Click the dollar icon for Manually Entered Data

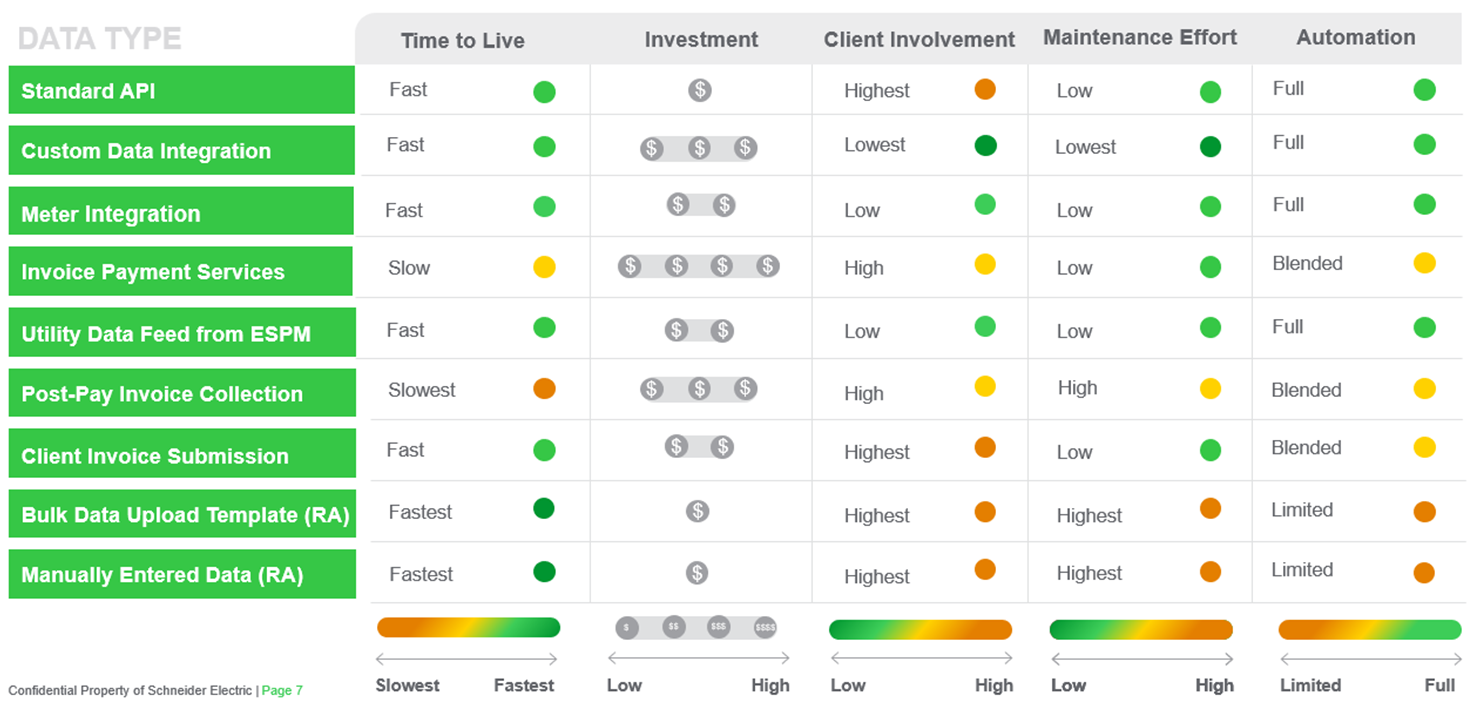click(x=697, y=573)
